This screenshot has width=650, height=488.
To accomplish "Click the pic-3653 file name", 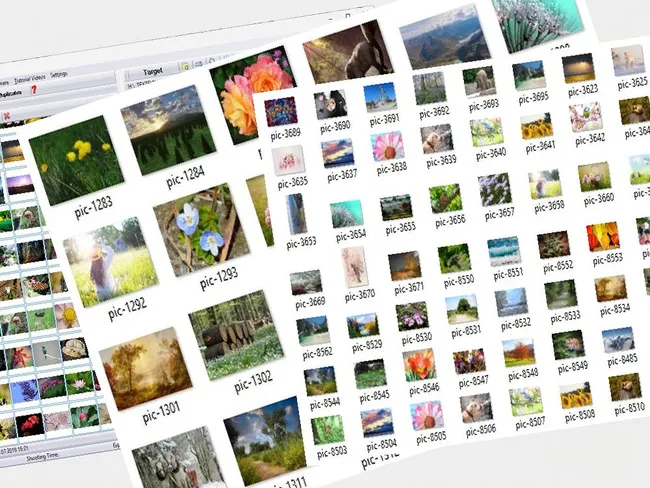I will (301, 243).
